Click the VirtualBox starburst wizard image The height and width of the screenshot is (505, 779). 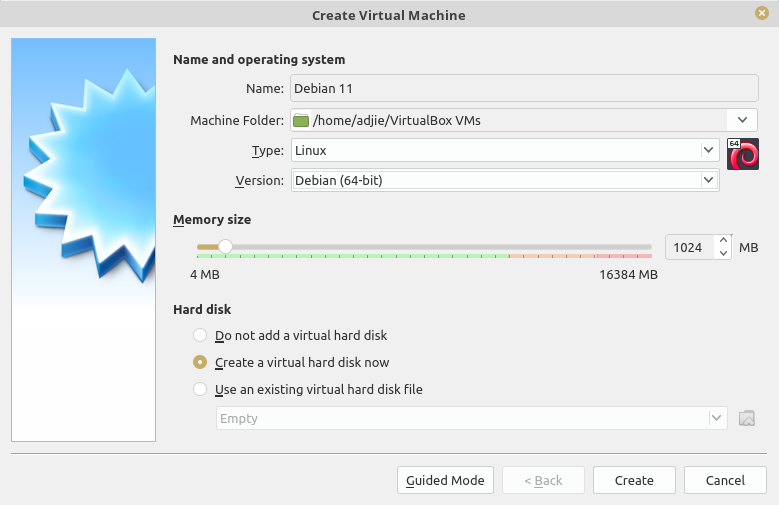click(83, 240)
